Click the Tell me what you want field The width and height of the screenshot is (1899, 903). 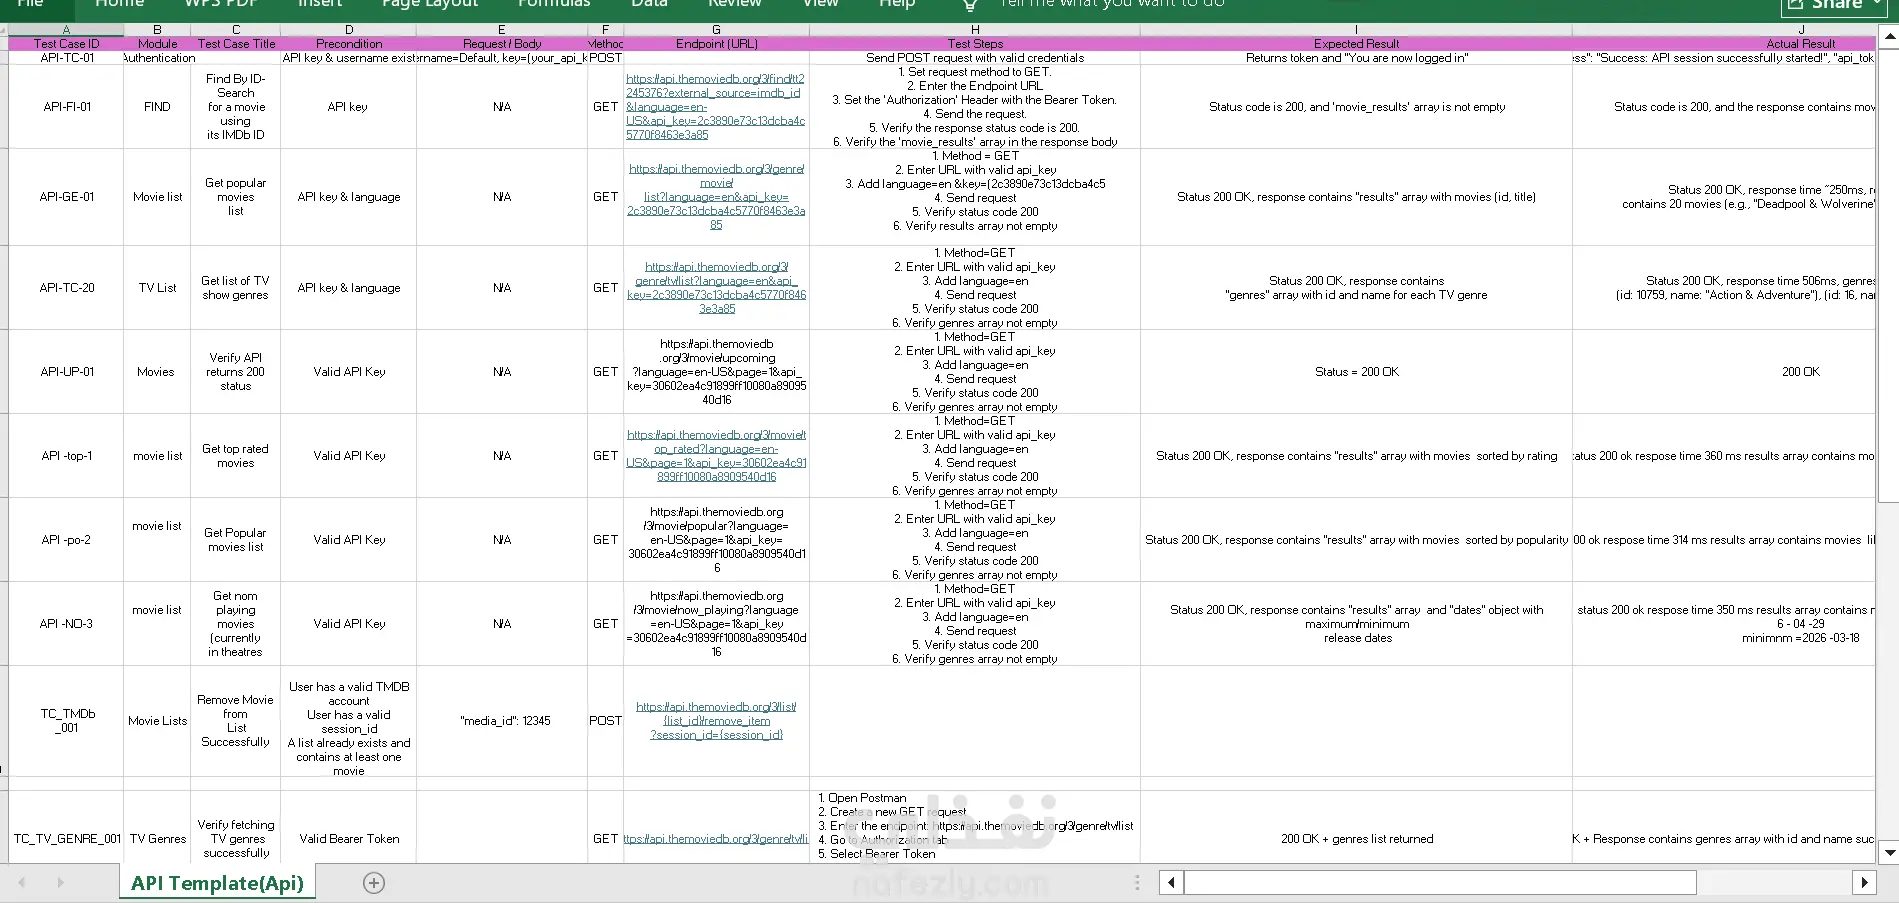[1112, 4]
